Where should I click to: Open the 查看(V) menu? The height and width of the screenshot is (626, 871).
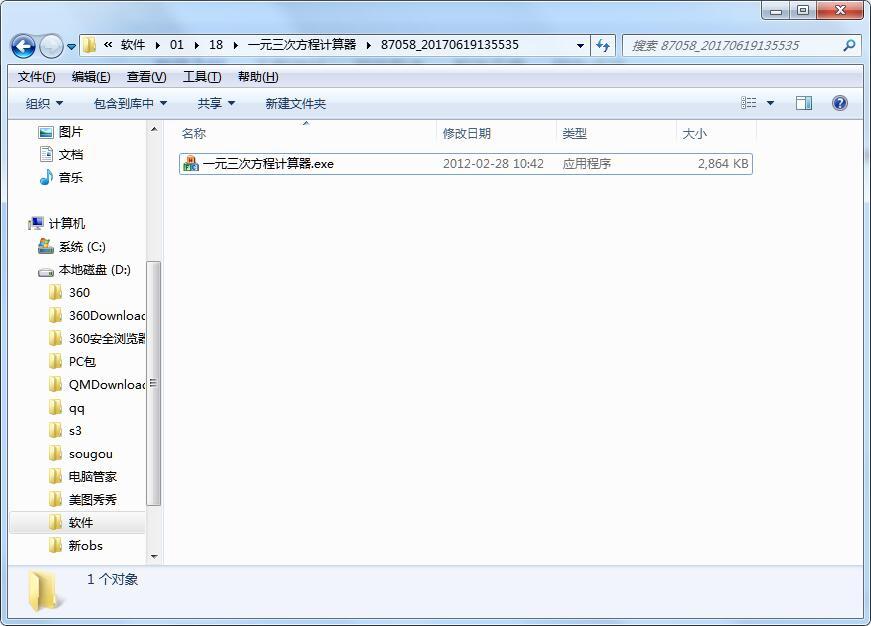(146, 77)
